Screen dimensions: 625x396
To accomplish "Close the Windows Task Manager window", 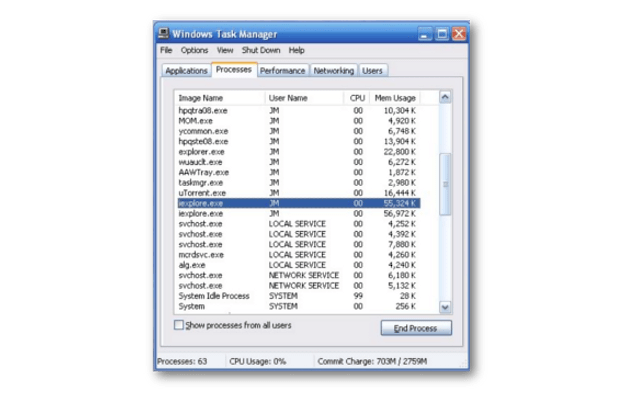I will [459, 34].
